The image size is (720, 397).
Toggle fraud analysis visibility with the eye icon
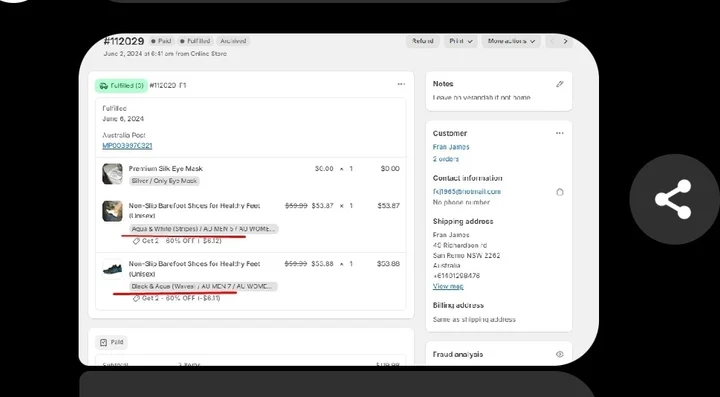click(559, 354)
